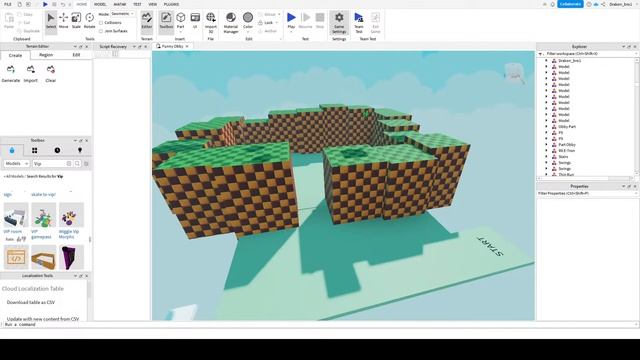Open the Wiggle Vip Morphs thumbnail
The width and height of the screenshot is (640, 360).
[x=71, y=215]
